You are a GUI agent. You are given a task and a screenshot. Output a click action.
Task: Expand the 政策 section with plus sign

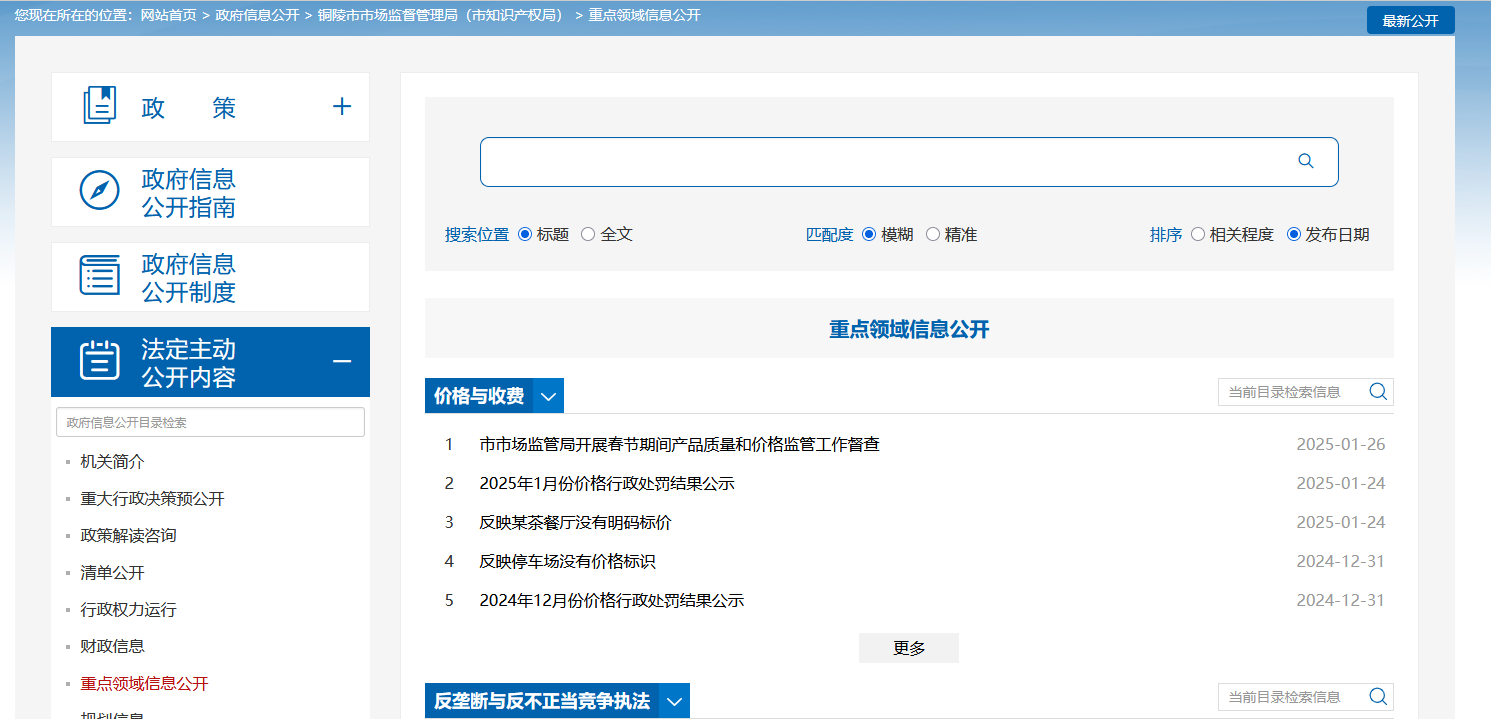coord(342,107)
